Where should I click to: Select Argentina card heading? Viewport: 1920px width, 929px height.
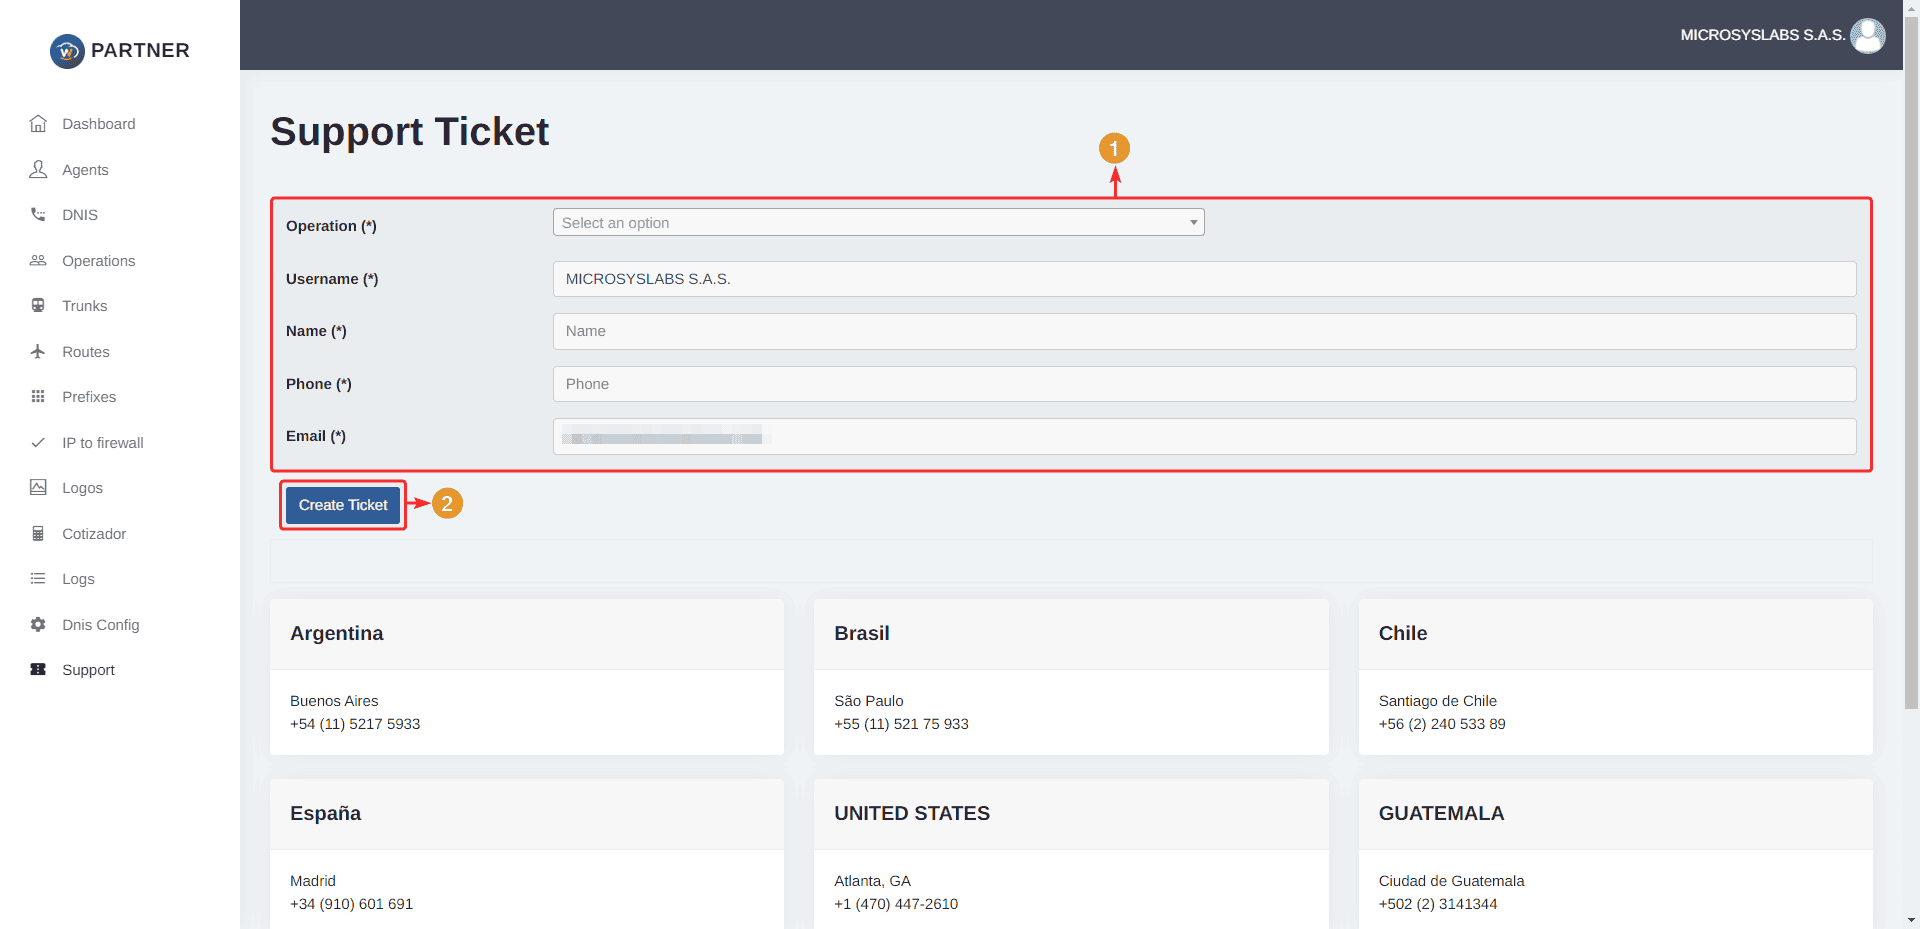pos(337,633)
